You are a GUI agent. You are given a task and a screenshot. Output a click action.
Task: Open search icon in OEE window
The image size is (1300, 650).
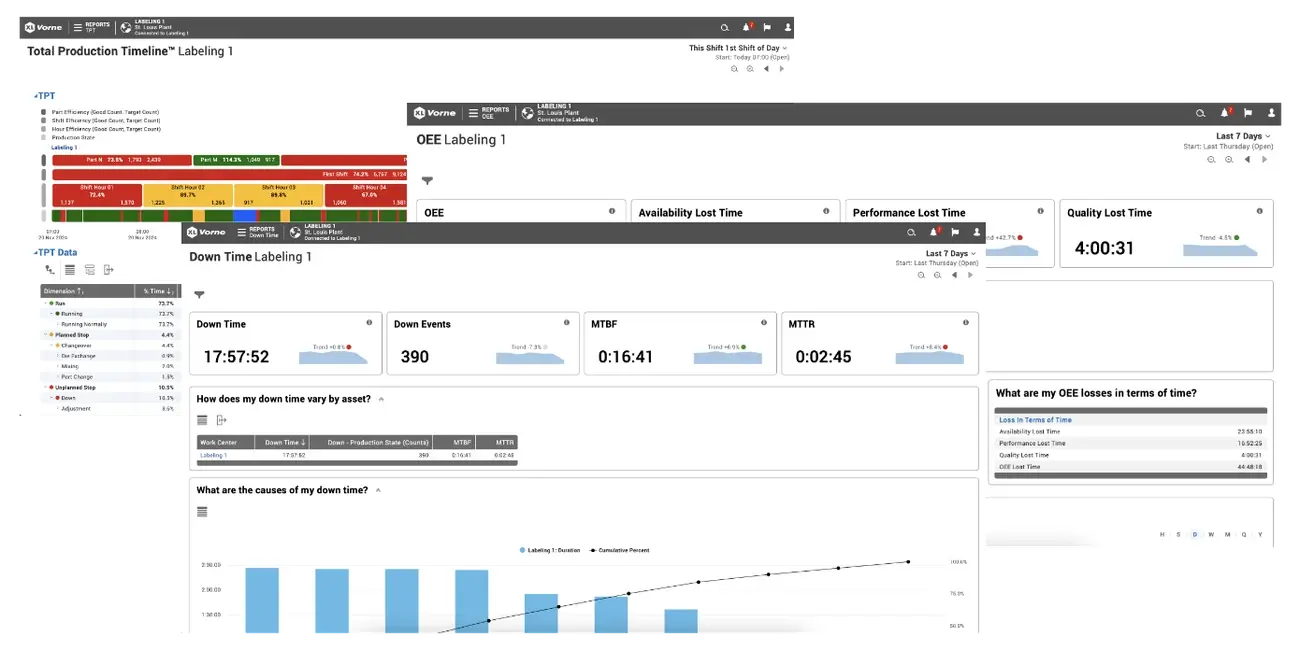pyautogui.click(x=1200, y=113)
